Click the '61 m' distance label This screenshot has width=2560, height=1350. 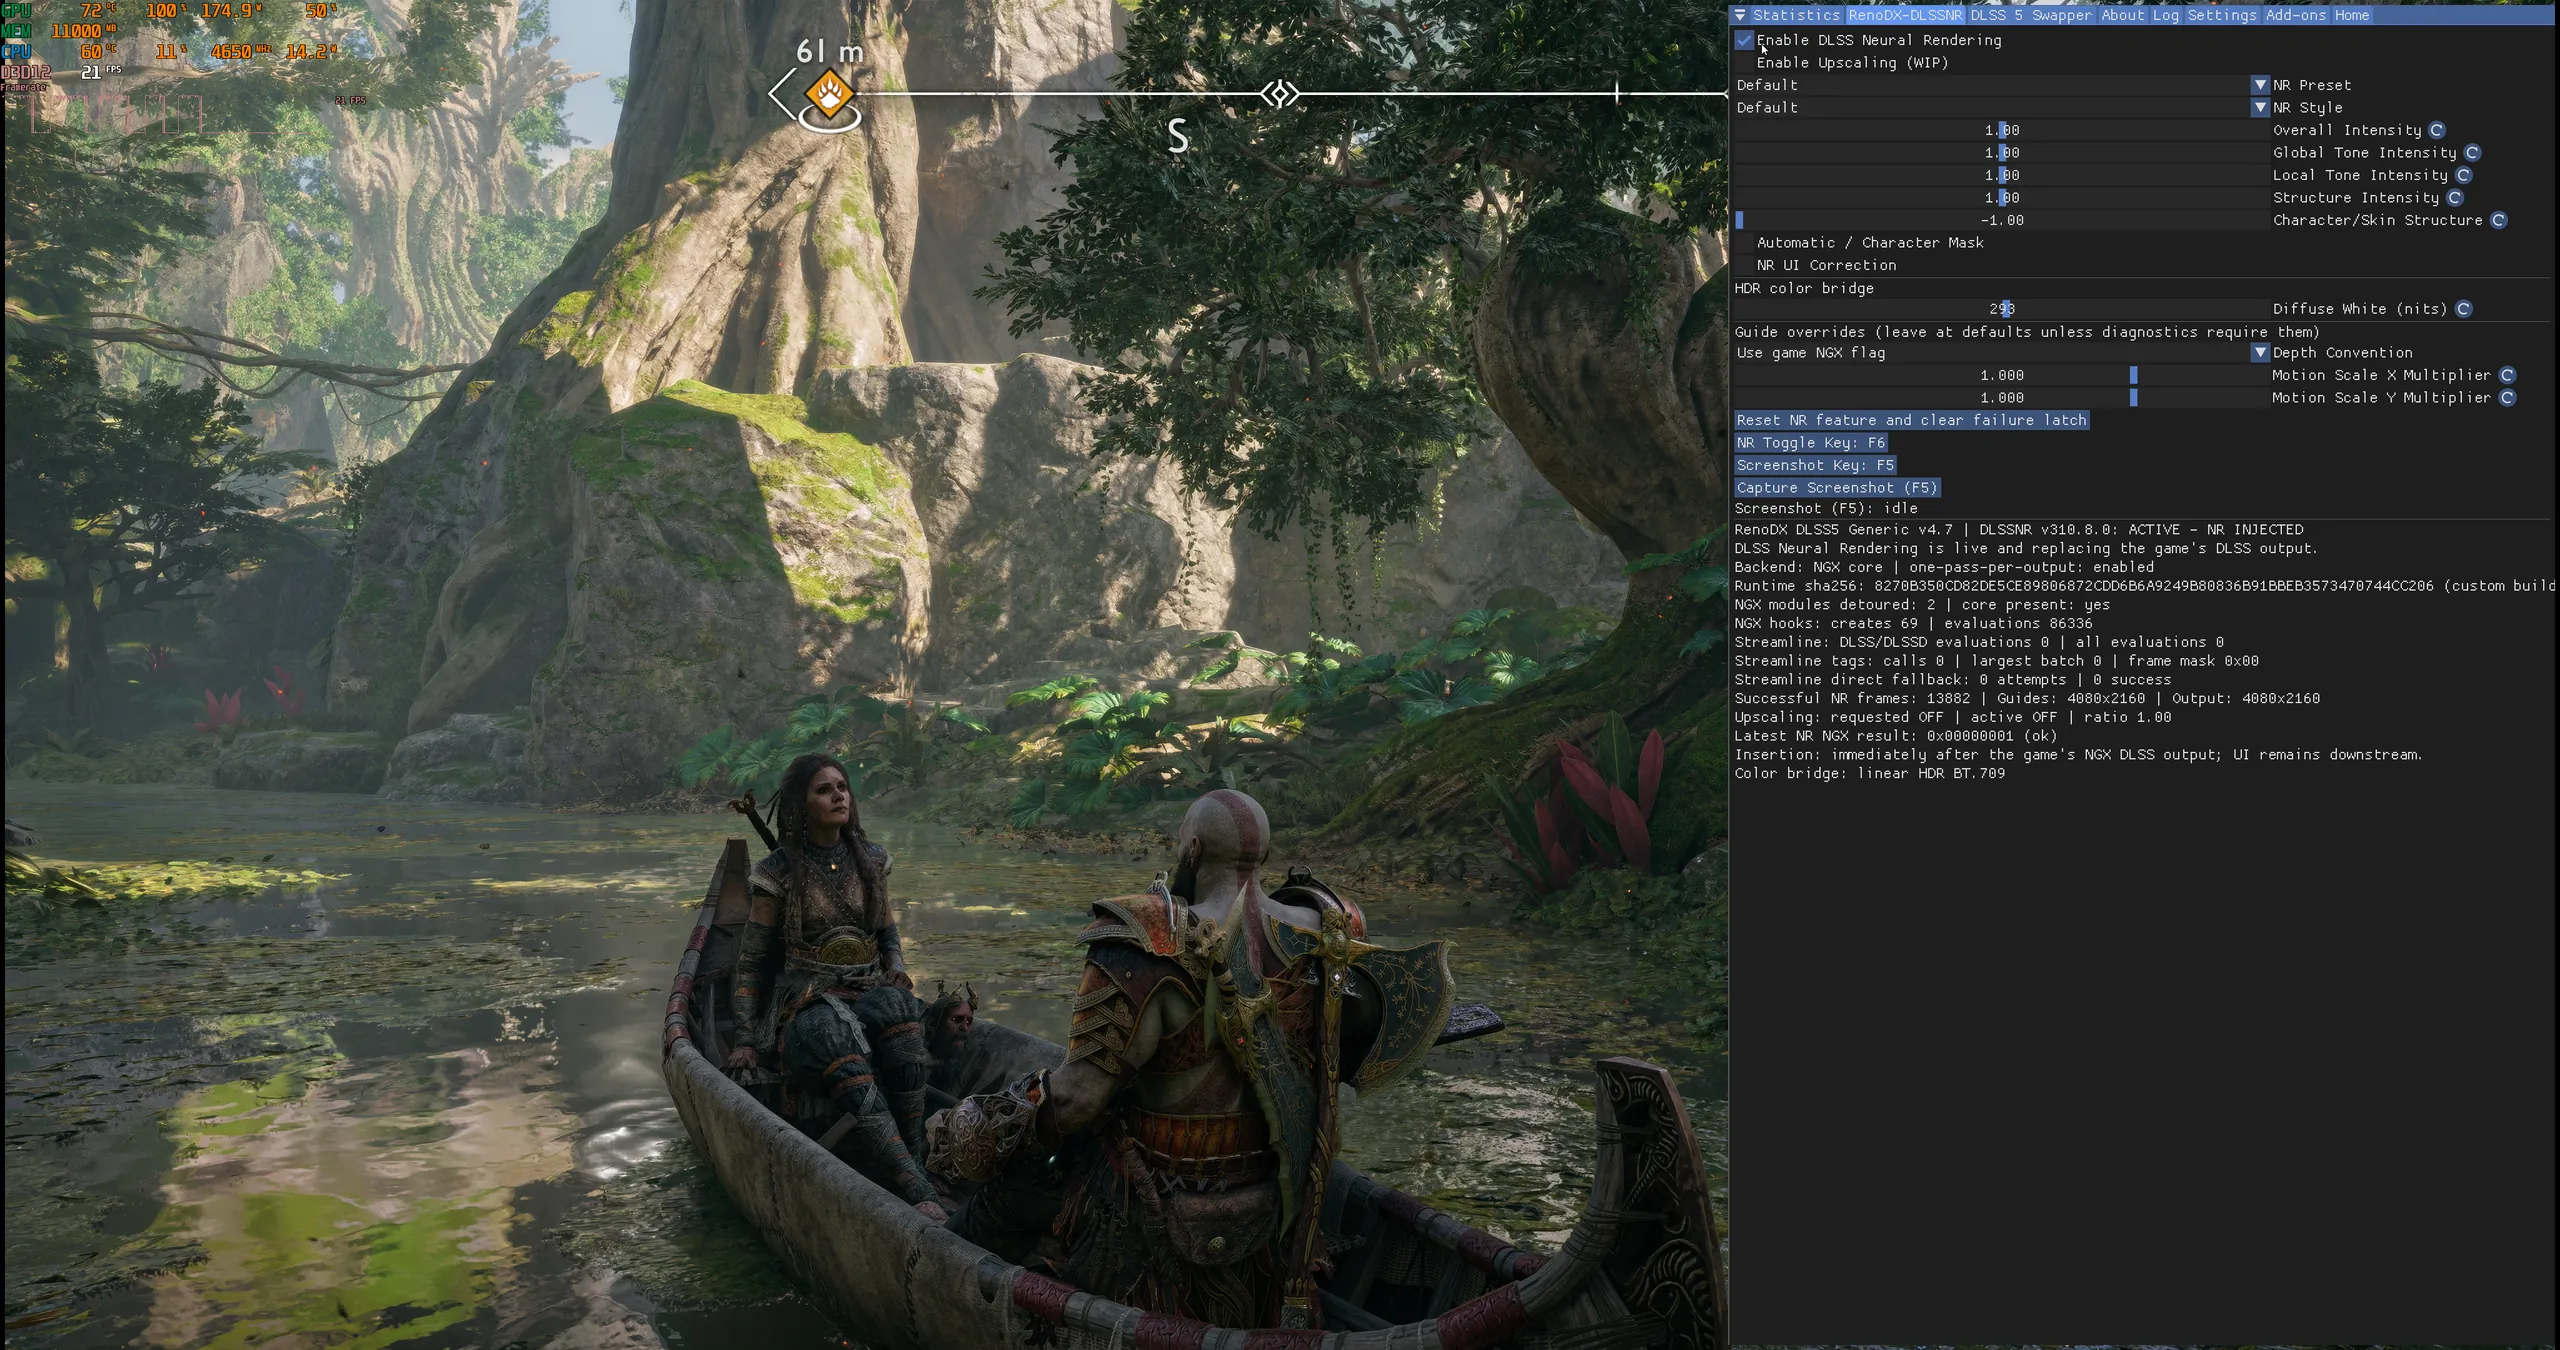829,51
